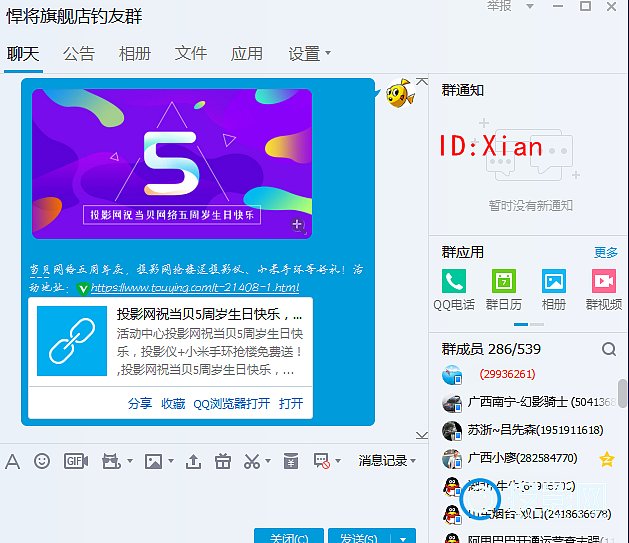Open dropdown arrow next to 举报
Screen dimensions: 629x543
(x=530, y=6)
